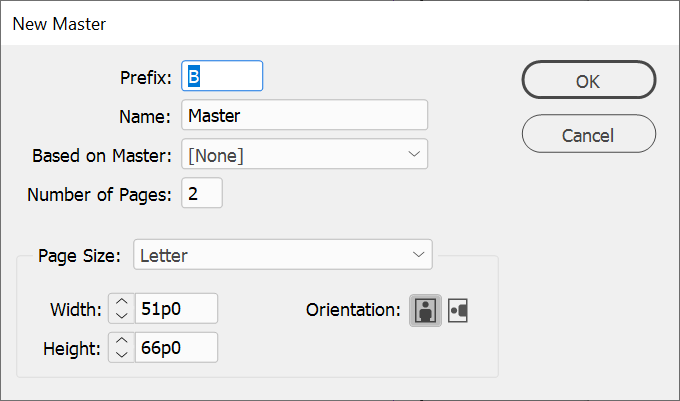The image size is (680, 401).
Task: Expand the Page Size dropdown
Action: coord(282,255)
